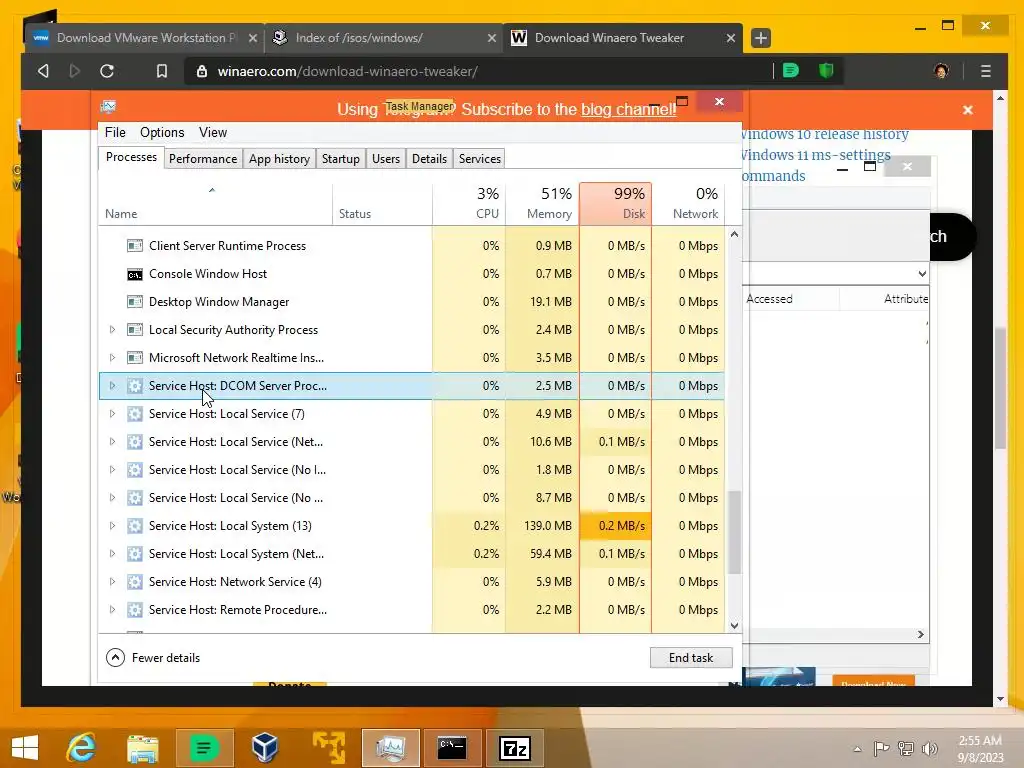Image resolution: width=1024 pixels, height=768 pixels.
Task: Click the browser page vertical scrollbar thumb
Action: 1000,389
